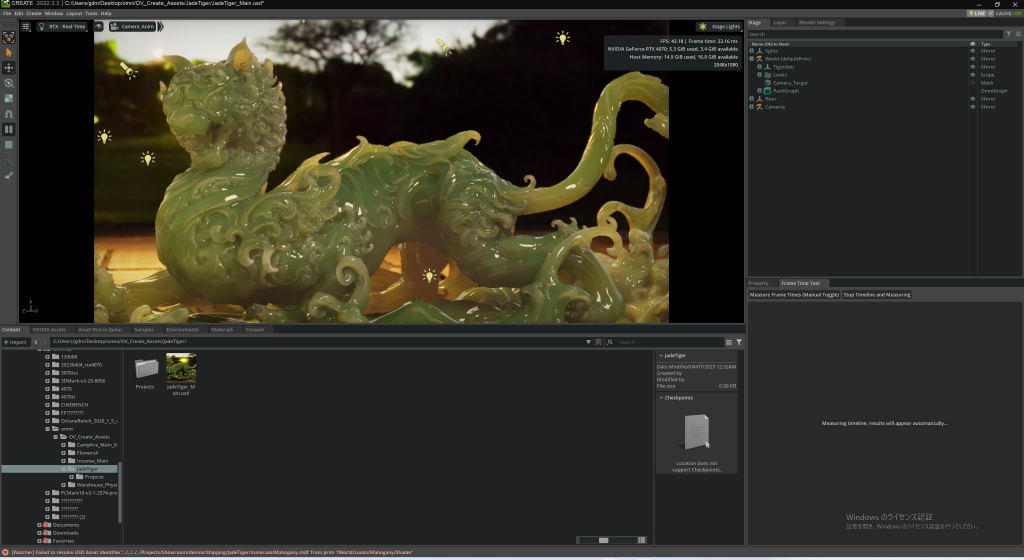The width and height of the screenshot is (1024, 560).
Task: Click the paint brush tool icon
Action: tap(8, 175)
